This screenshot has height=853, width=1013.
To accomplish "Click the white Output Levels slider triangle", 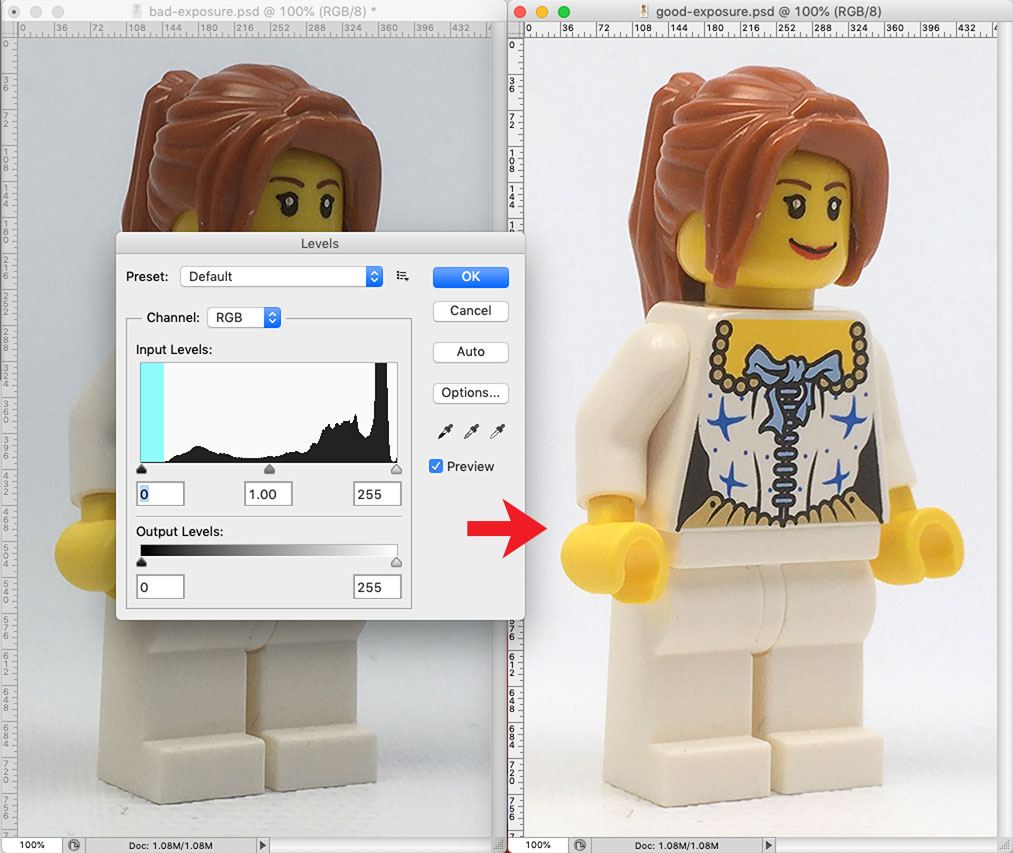I will point(396,561).
